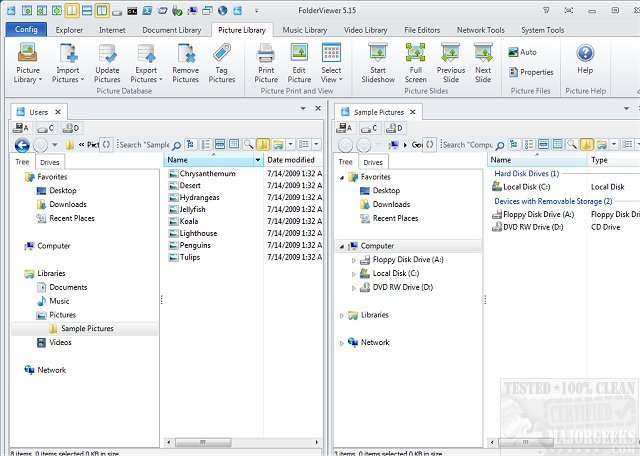The width and height of the screenshot is (640, 456).
Task: Open the Select View ribbon button
Action: (331, 63)
